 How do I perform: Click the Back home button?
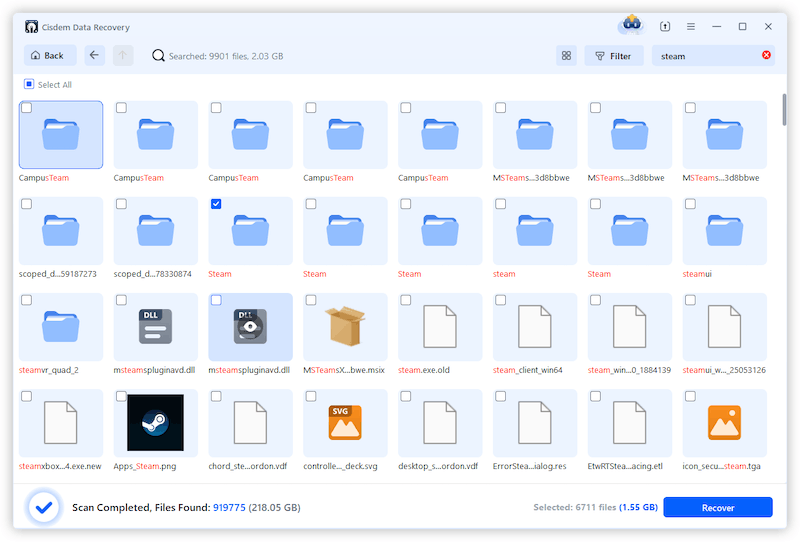pos(50,55)
